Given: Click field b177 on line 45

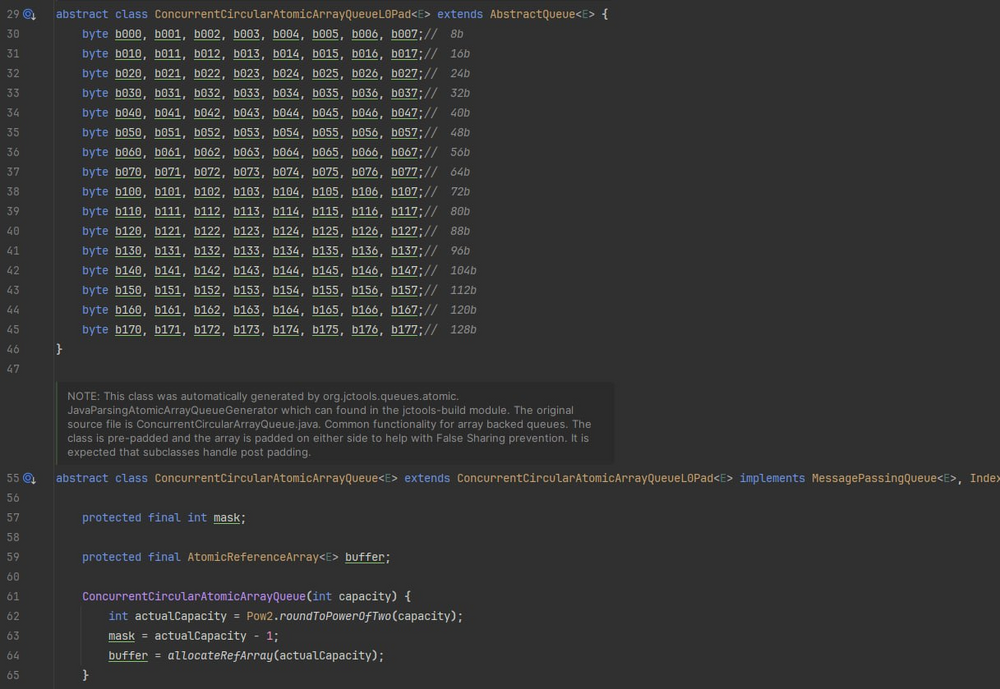Looking at the screenshot, I should click(x=404, y=330).
